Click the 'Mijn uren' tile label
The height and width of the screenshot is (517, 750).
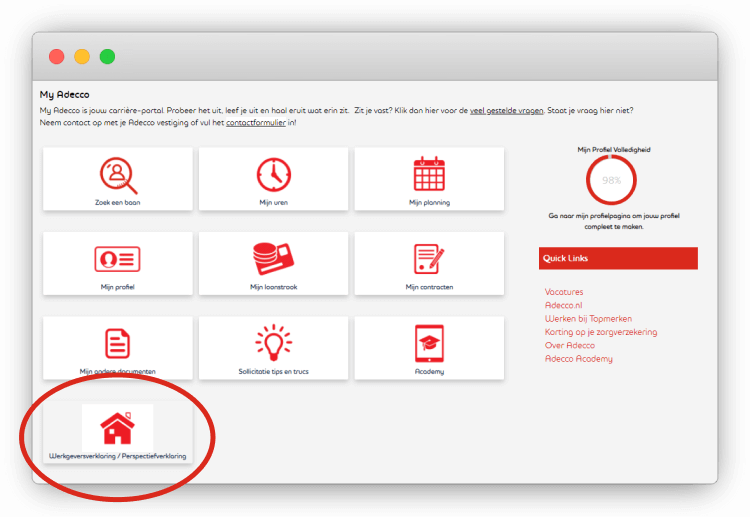(274, 202)
